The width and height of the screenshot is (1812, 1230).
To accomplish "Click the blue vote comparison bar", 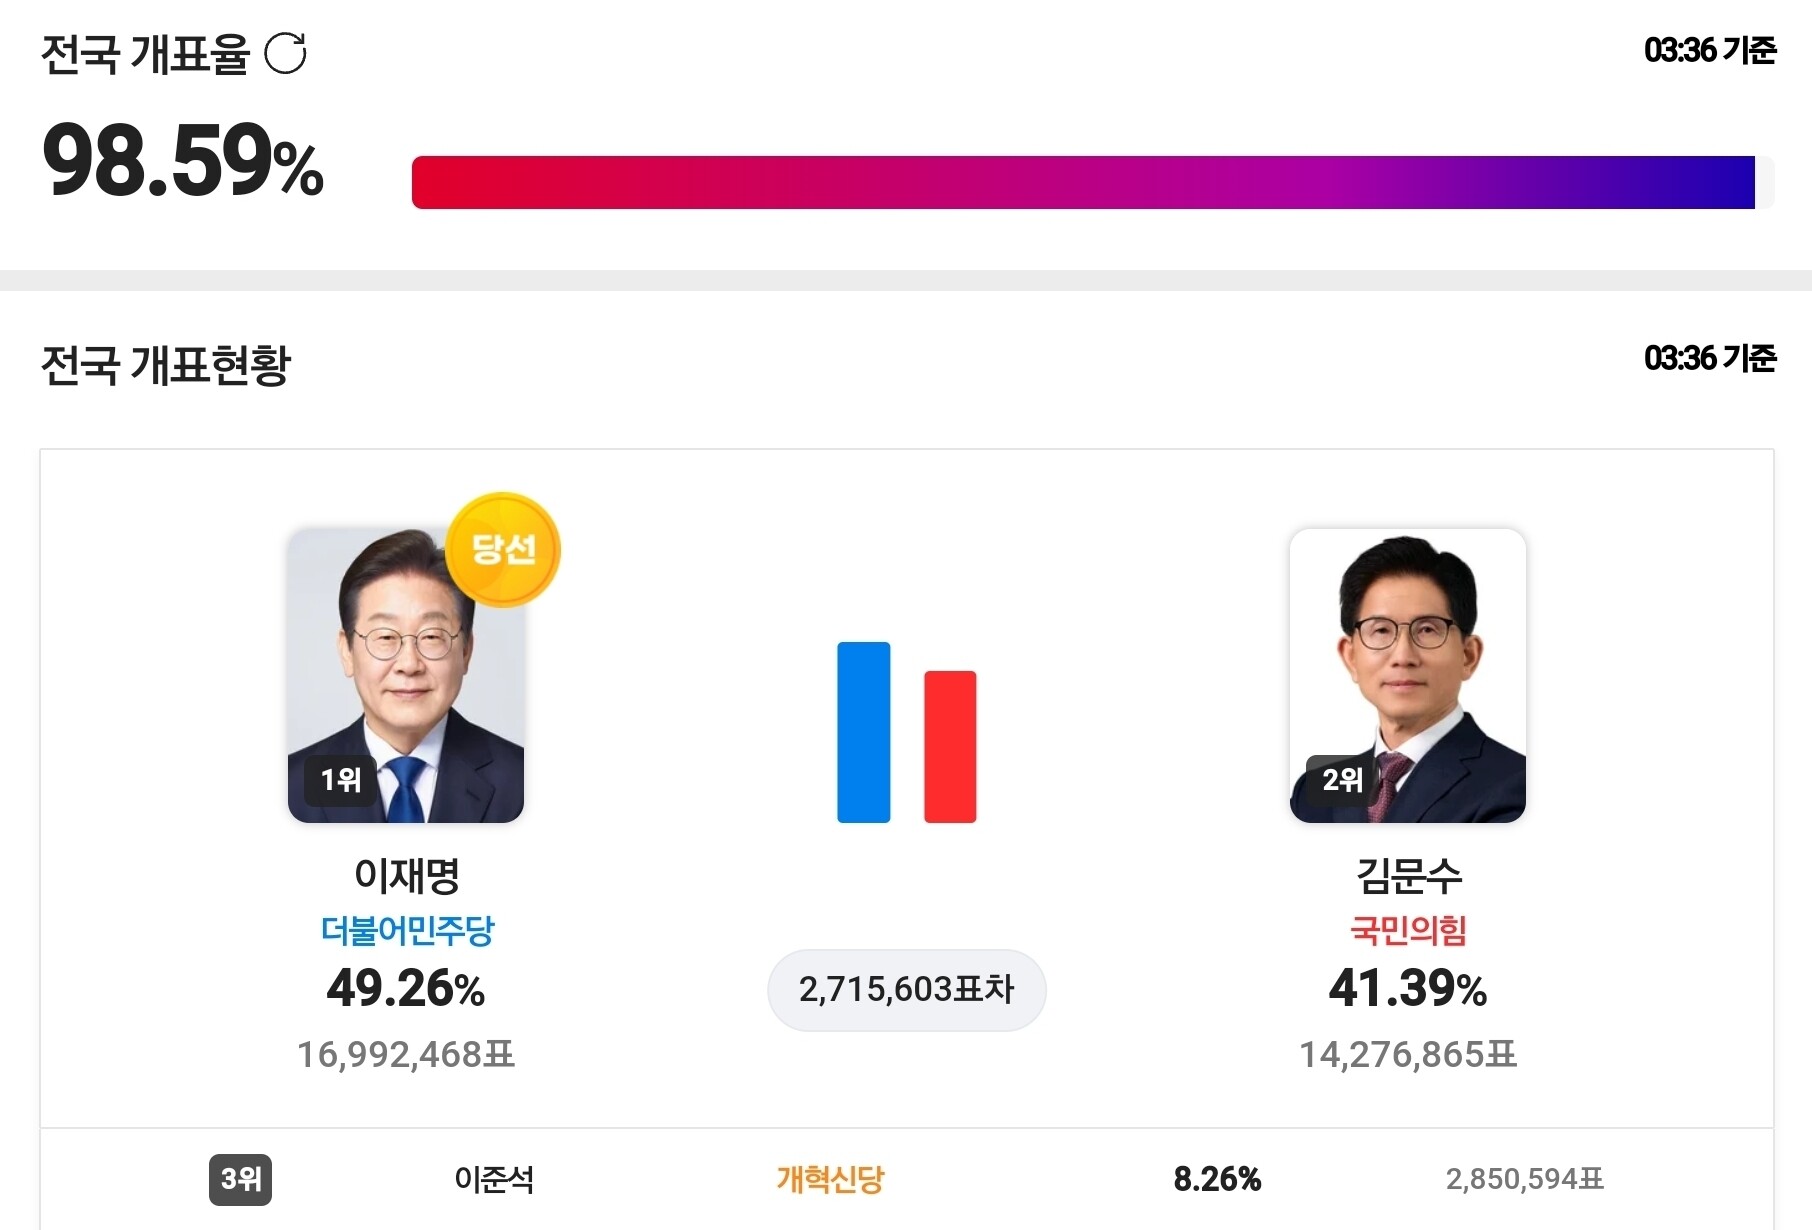I will click(863, 732).
